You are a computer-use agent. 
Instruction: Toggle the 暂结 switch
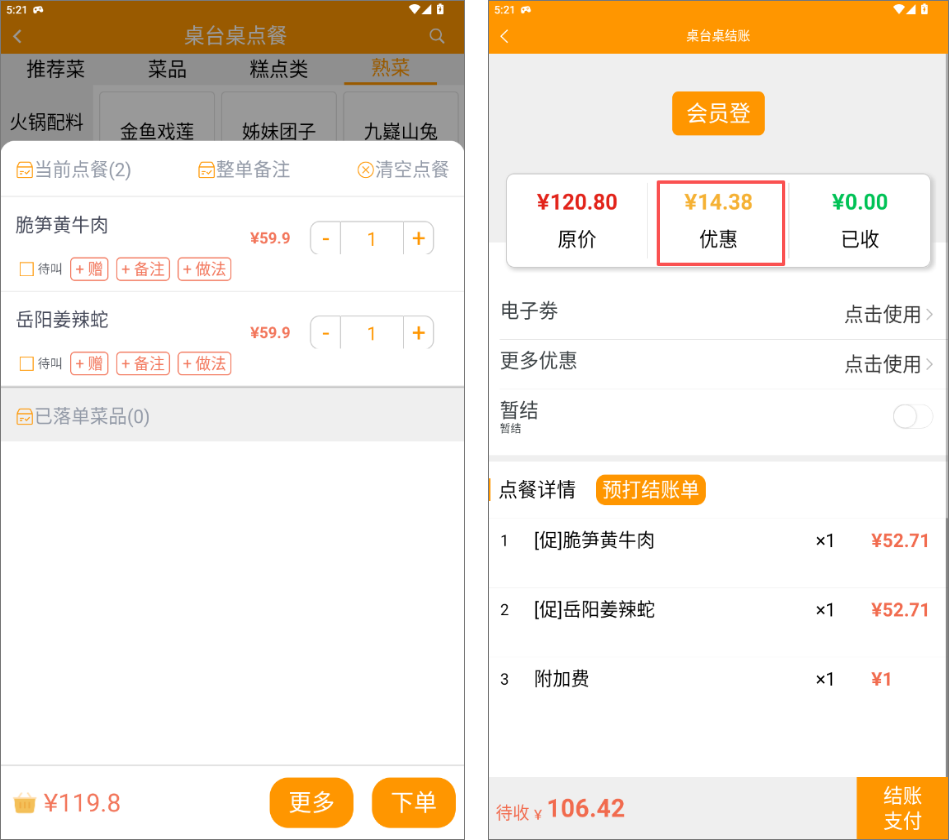(x=912, y=416)
